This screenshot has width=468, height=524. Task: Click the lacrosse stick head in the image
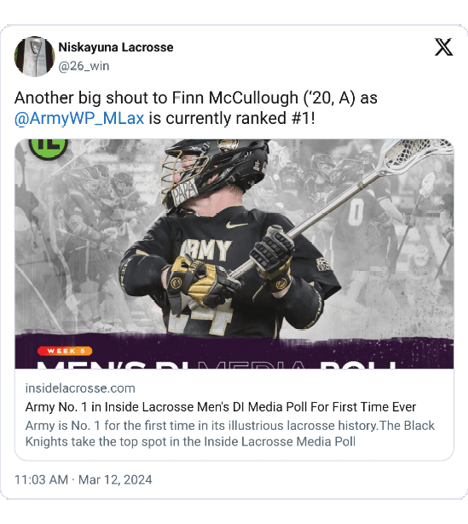click(x=417, y=154)
